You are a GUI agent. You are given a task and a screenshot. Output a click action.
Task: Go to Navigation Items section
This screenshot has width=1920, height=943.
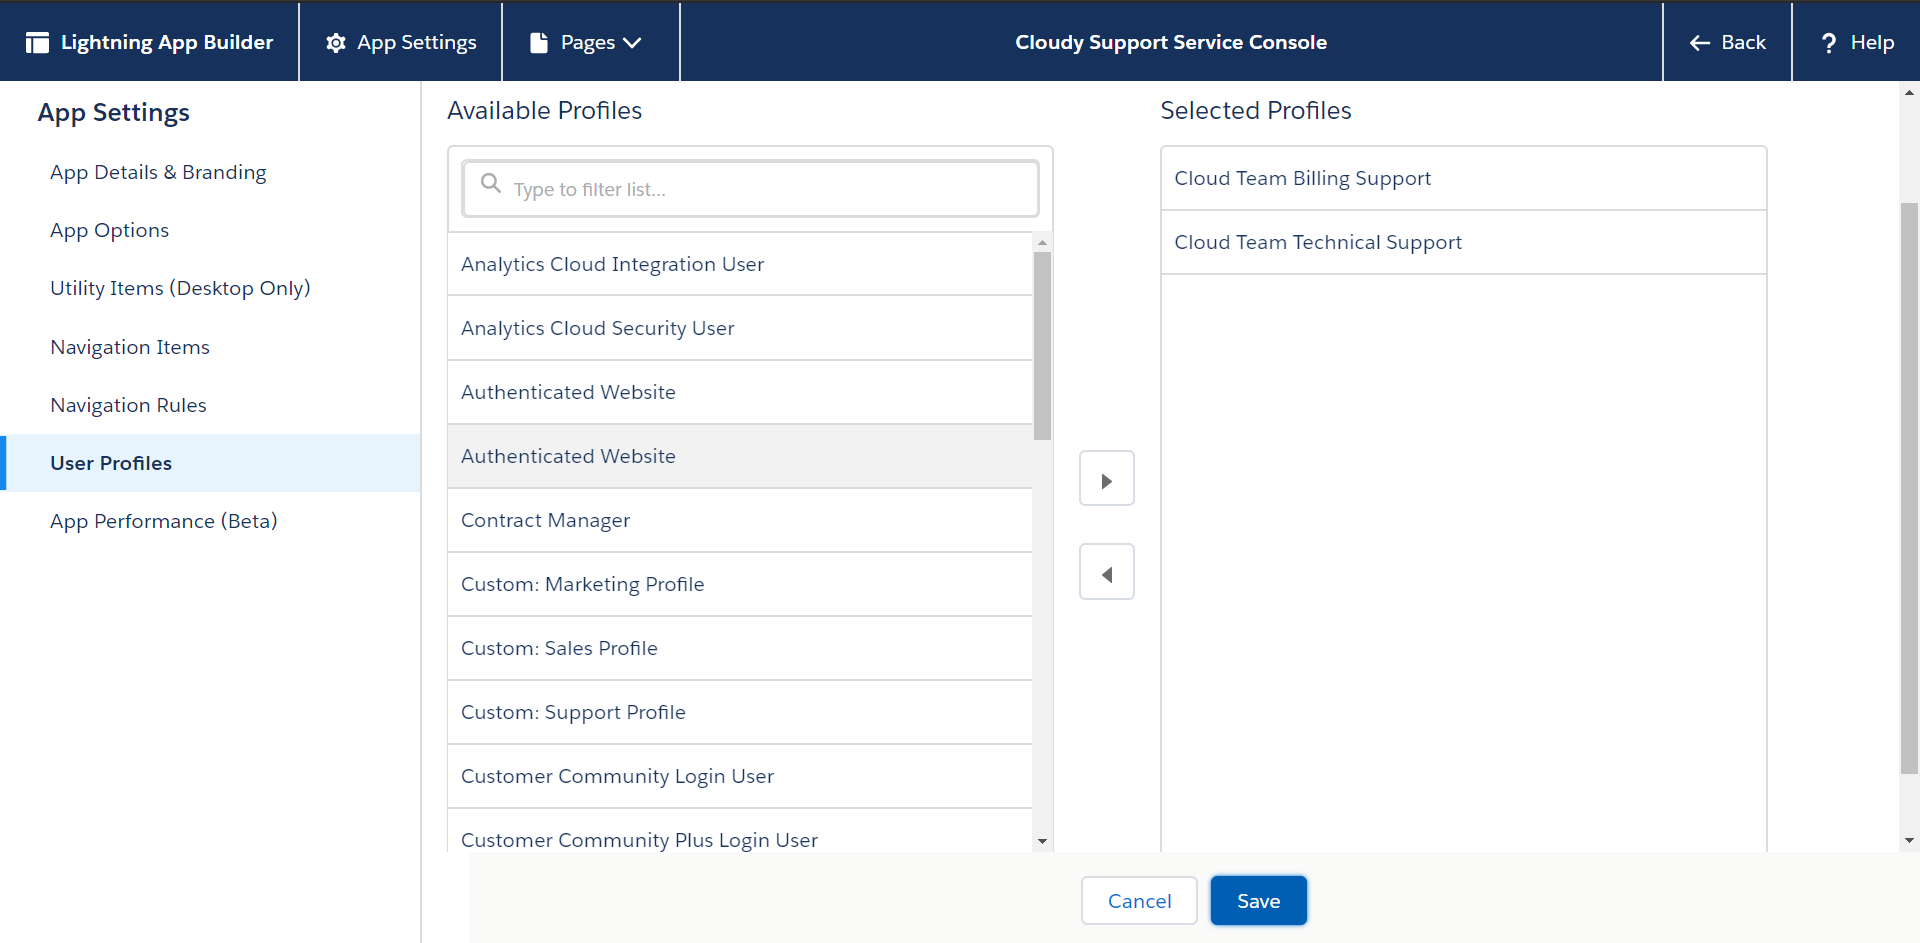130,347
